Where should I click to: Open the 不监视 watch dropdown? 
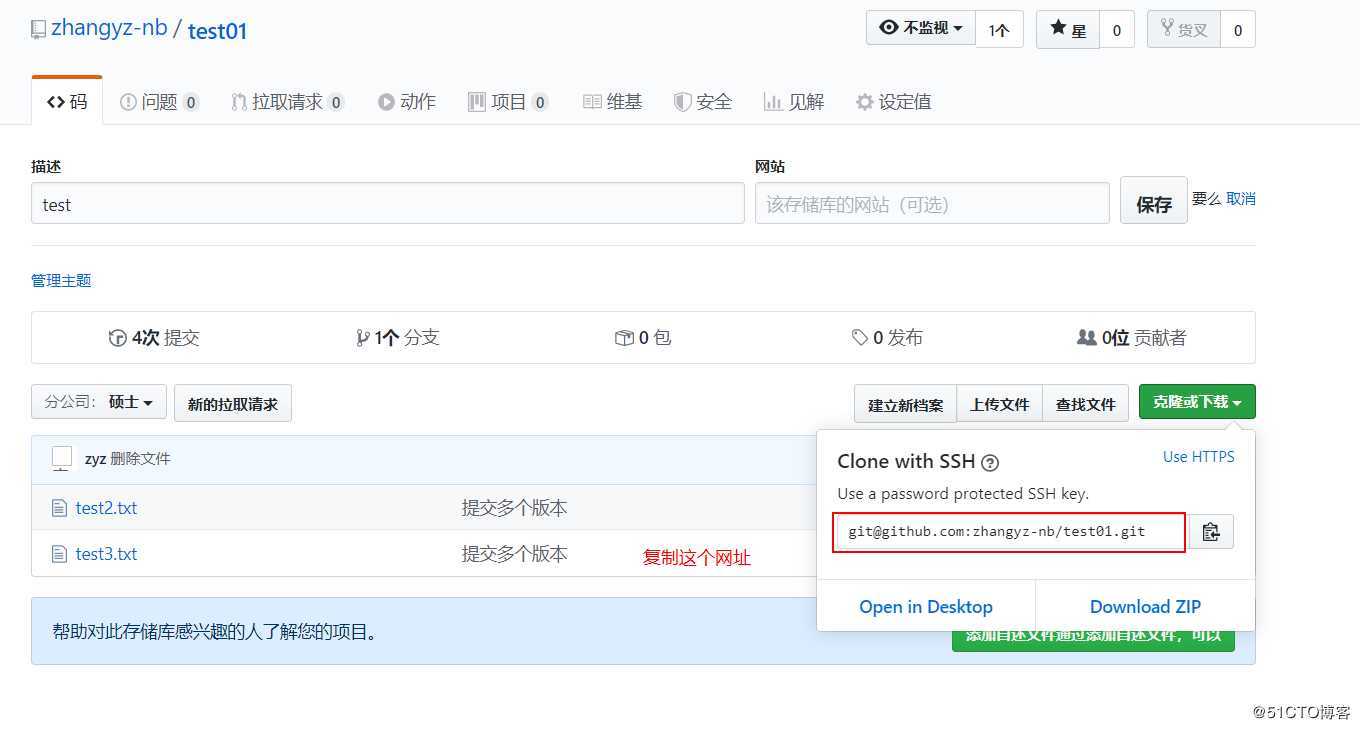pyautogui.click(x=920, y=28)
